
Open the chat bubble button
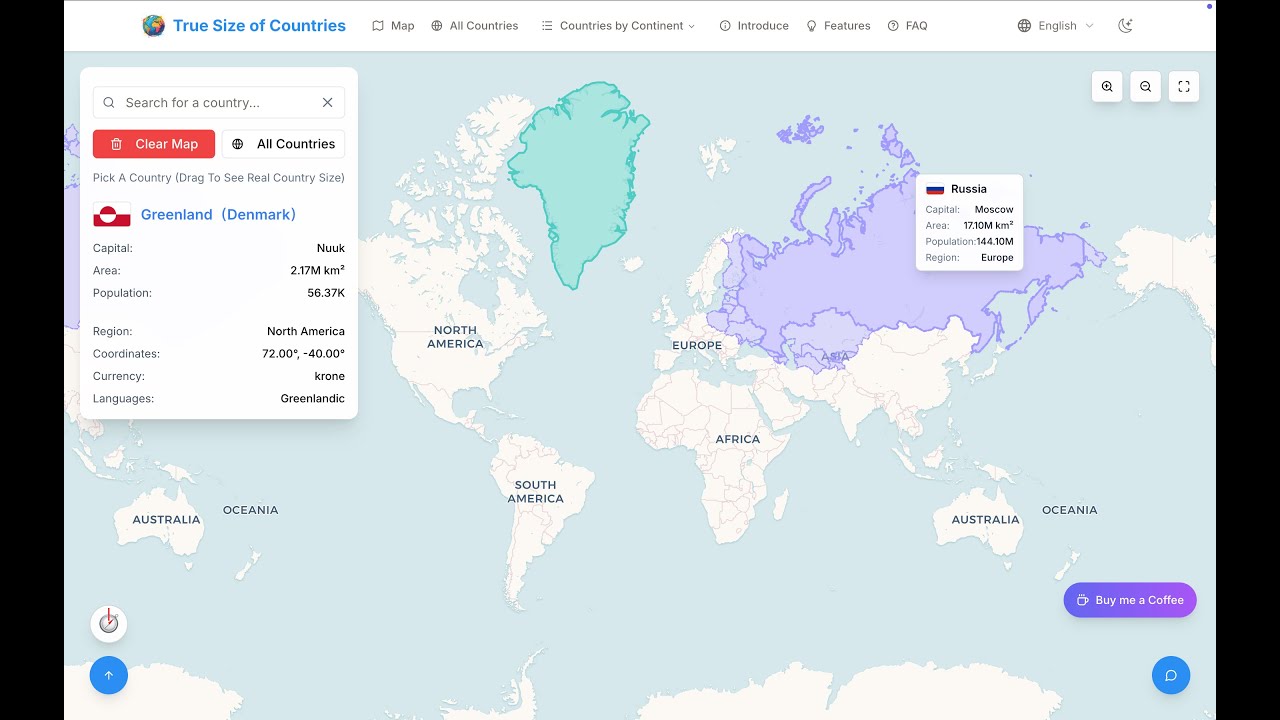1171,675
